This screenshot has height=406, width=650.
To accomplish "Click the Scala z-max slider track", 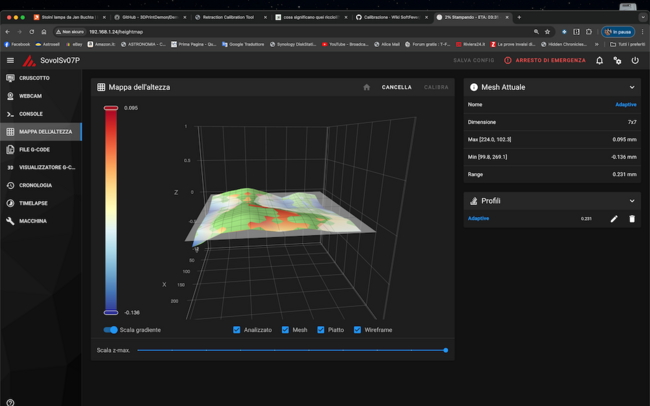I will 290,350.
